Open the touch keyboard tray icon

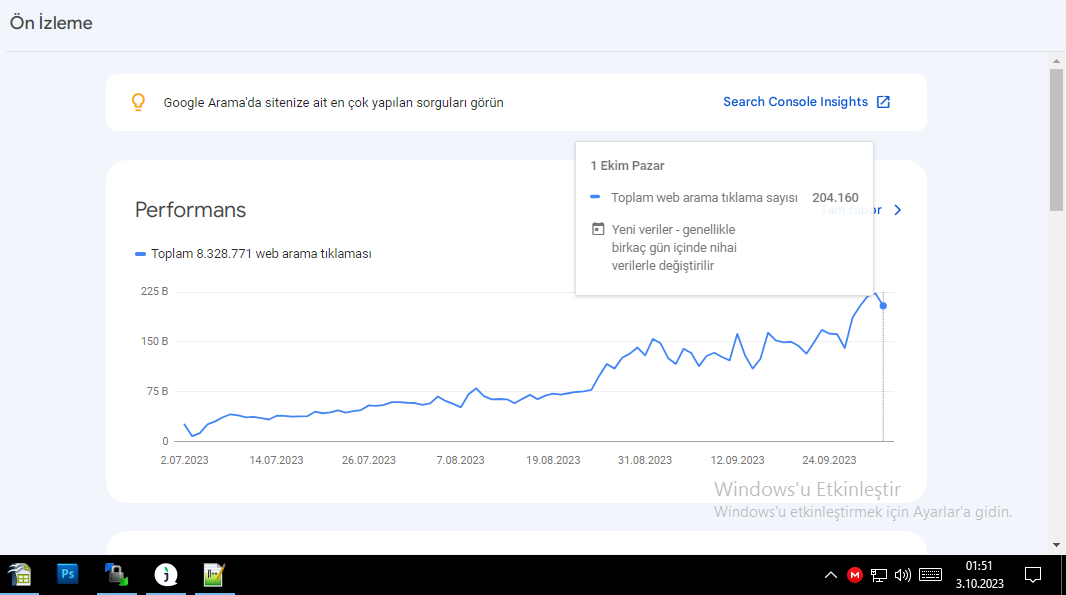pyautogui.click(x=930, y=575)
